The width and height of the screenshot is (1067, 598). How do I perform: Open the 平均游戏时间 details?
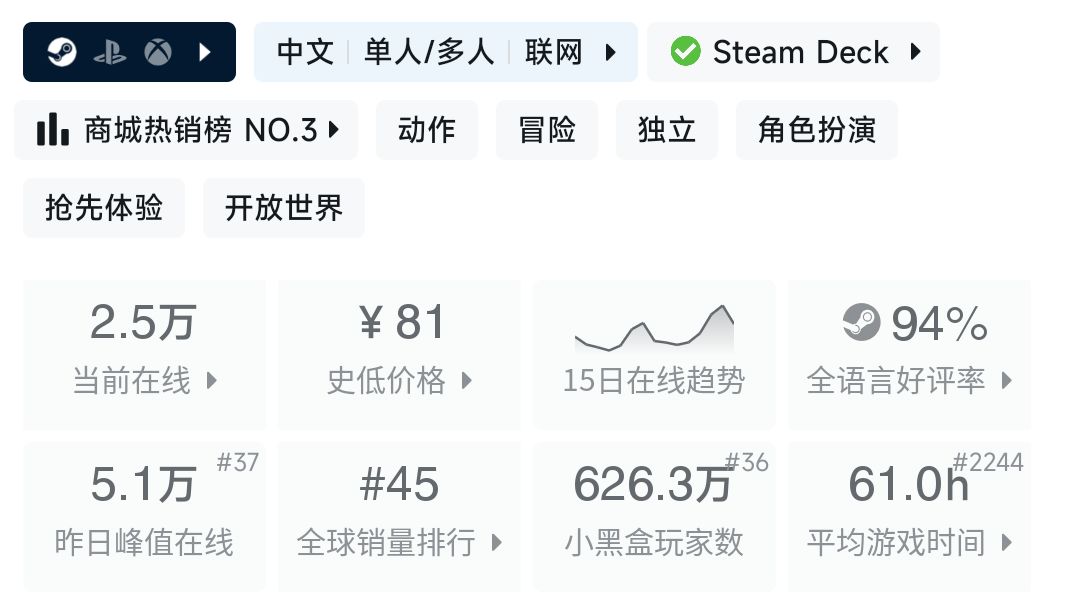pyautogui.click(x=909, y=516)
